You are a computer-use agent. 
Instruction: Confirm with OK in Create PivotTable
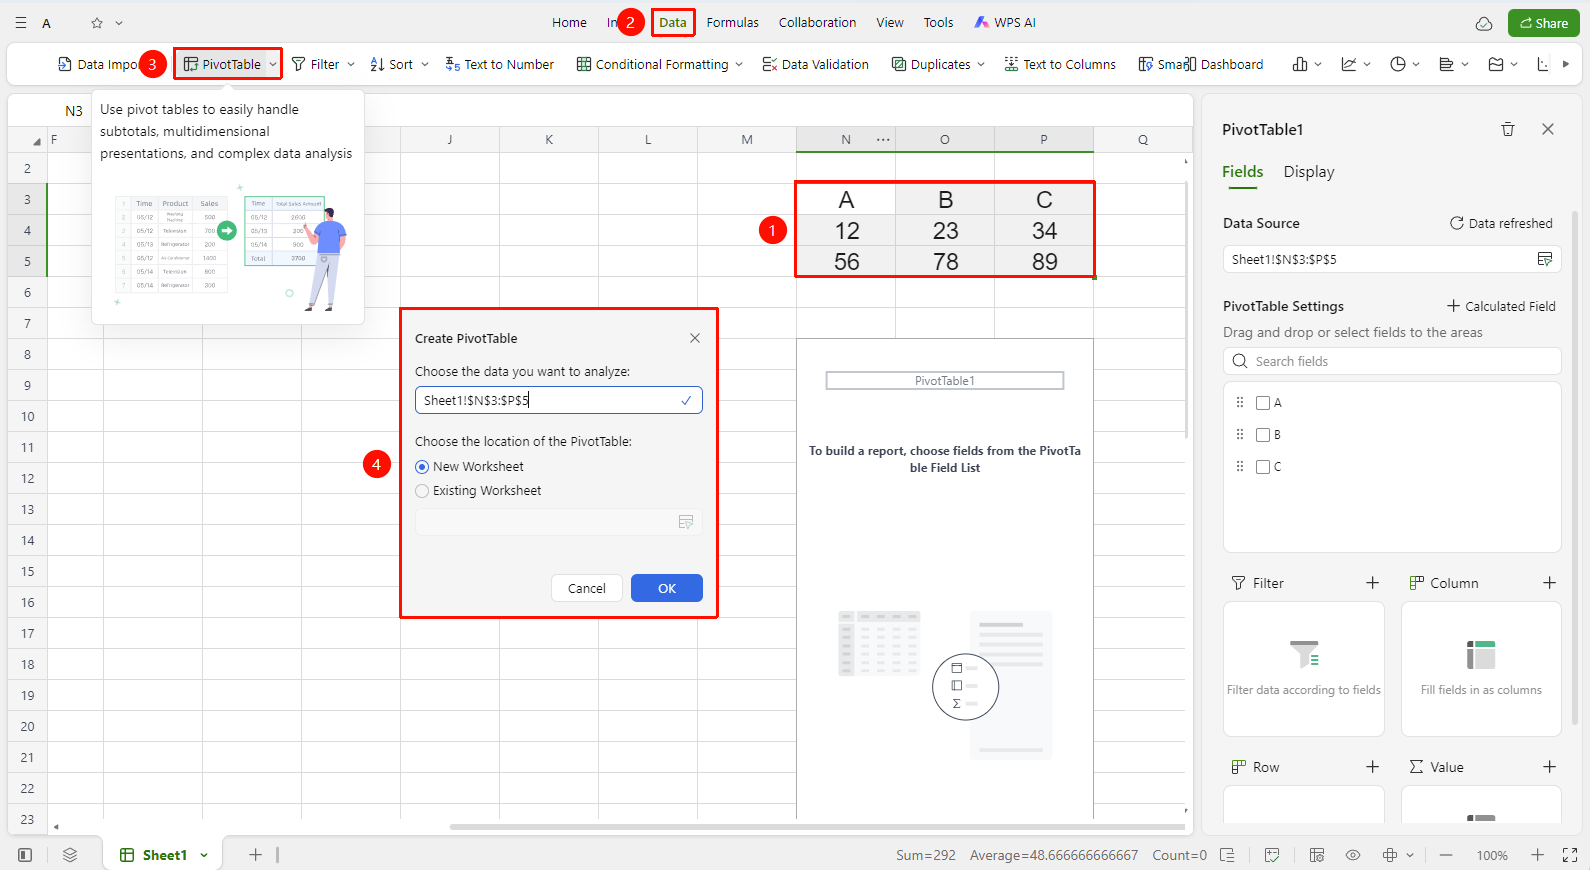point(667,588)
